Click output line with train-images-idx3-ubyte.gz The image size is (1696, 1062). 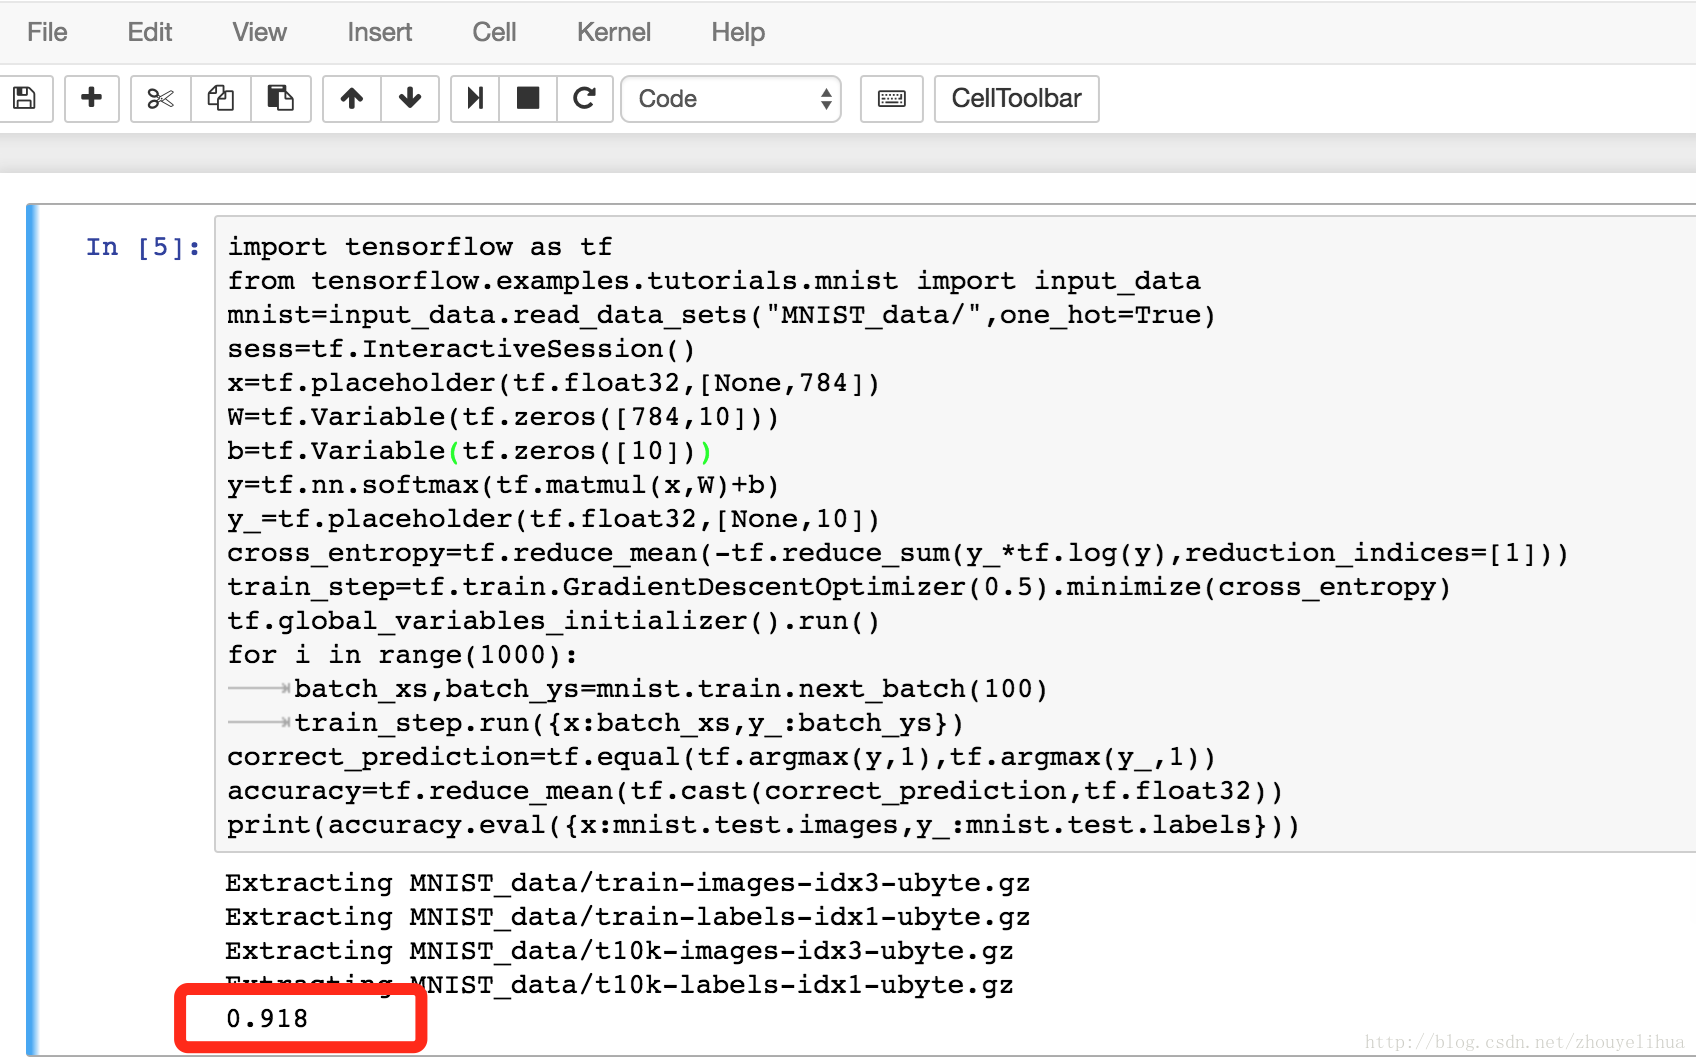[628, 883]
